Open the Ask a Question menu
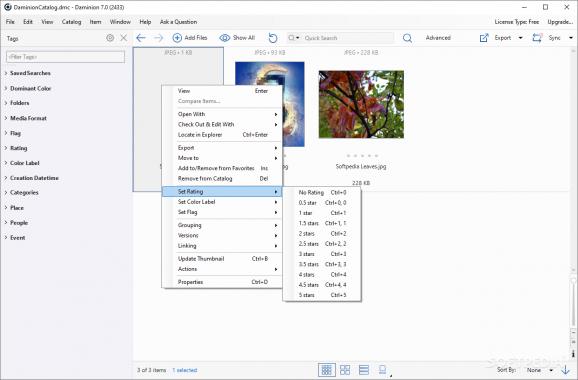 click(x=178, y=22)
